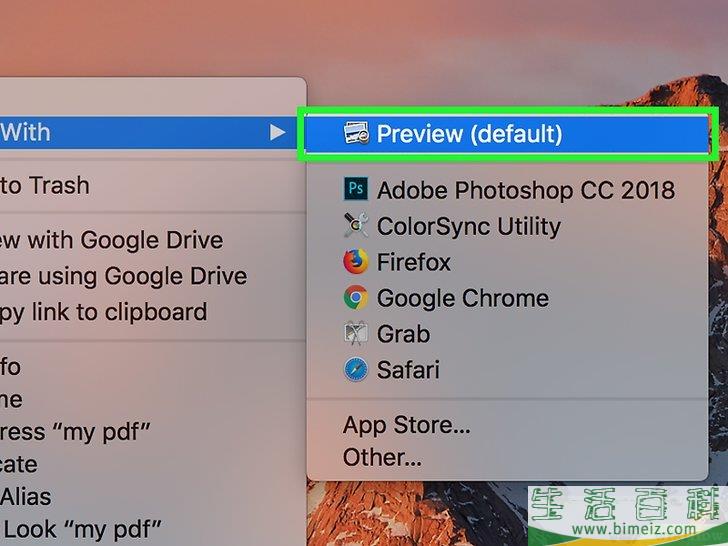Click the Preview app icon
Screen dimensions: 728x546
(356, 133)
